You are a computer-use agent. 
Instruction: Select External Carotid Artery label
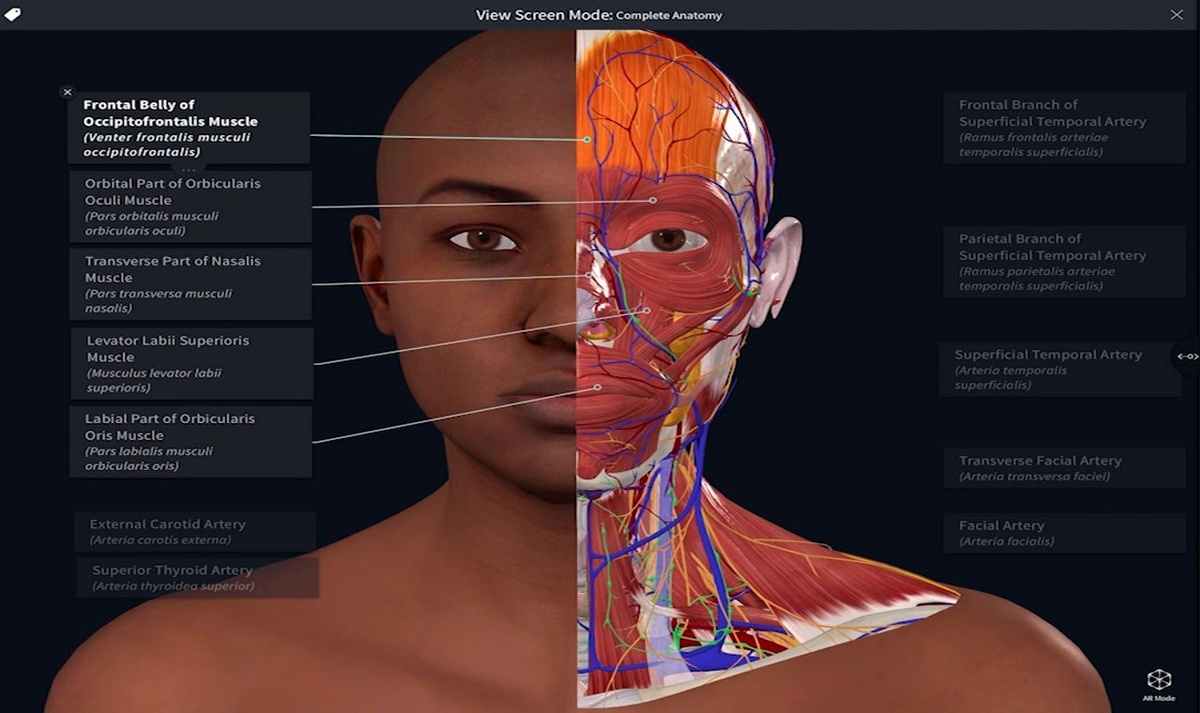pos(195,531)
